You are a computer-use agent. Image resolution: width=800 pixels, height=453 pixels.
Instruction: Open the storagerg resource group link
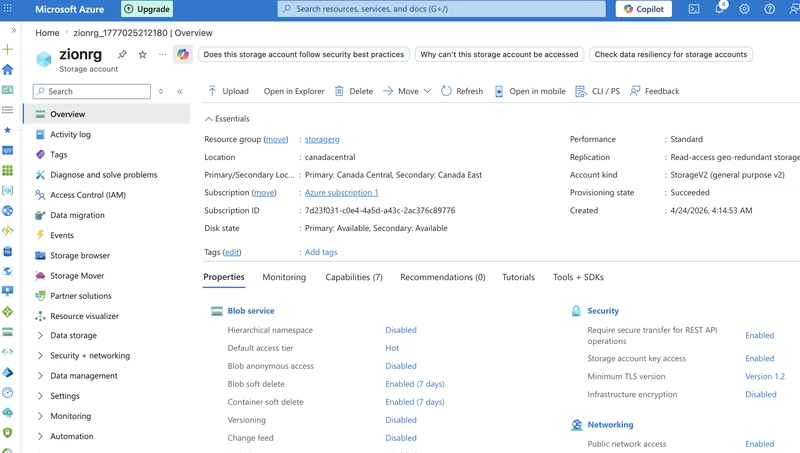(x=322, y=139)
